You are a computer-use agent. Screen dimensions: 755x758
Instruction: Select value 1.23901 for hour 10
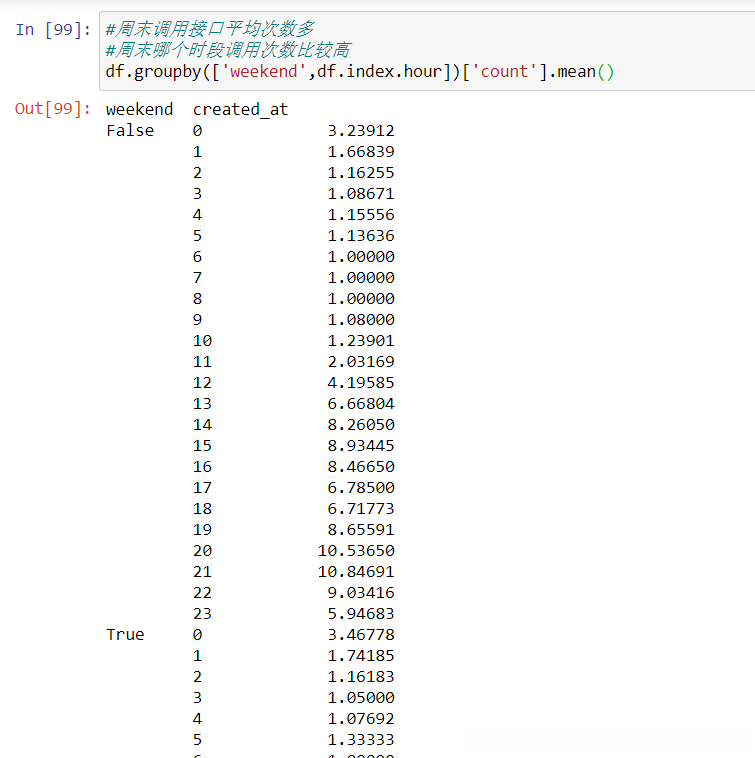[361, 341]
